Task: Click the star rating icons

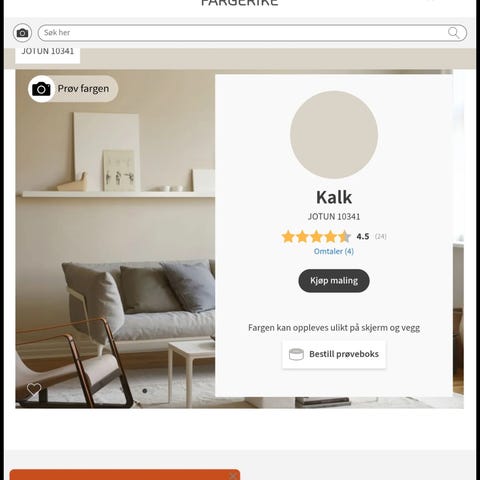Action: 316,237
